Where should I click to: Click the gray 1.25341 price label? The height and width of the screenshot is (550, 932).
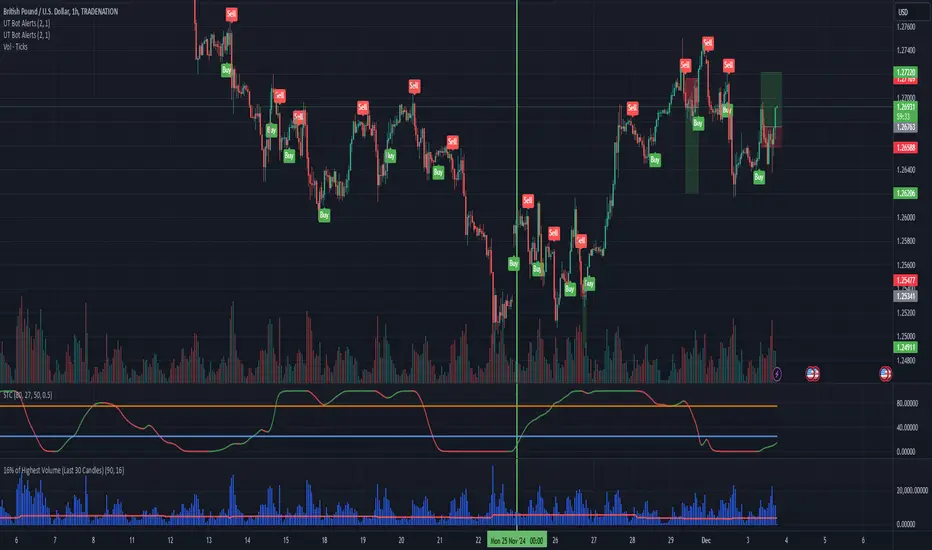(905, 296)
